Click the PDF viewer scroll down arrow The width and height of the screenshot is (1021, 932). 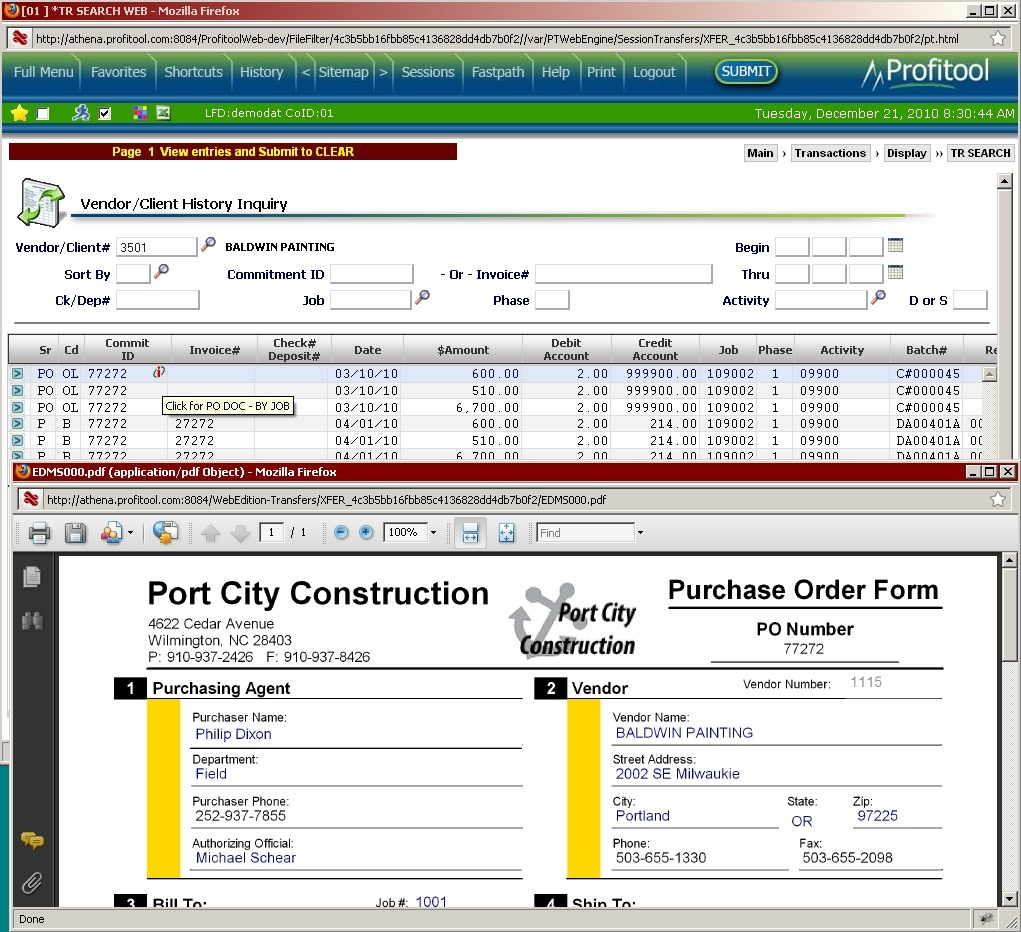(1009, 899)
